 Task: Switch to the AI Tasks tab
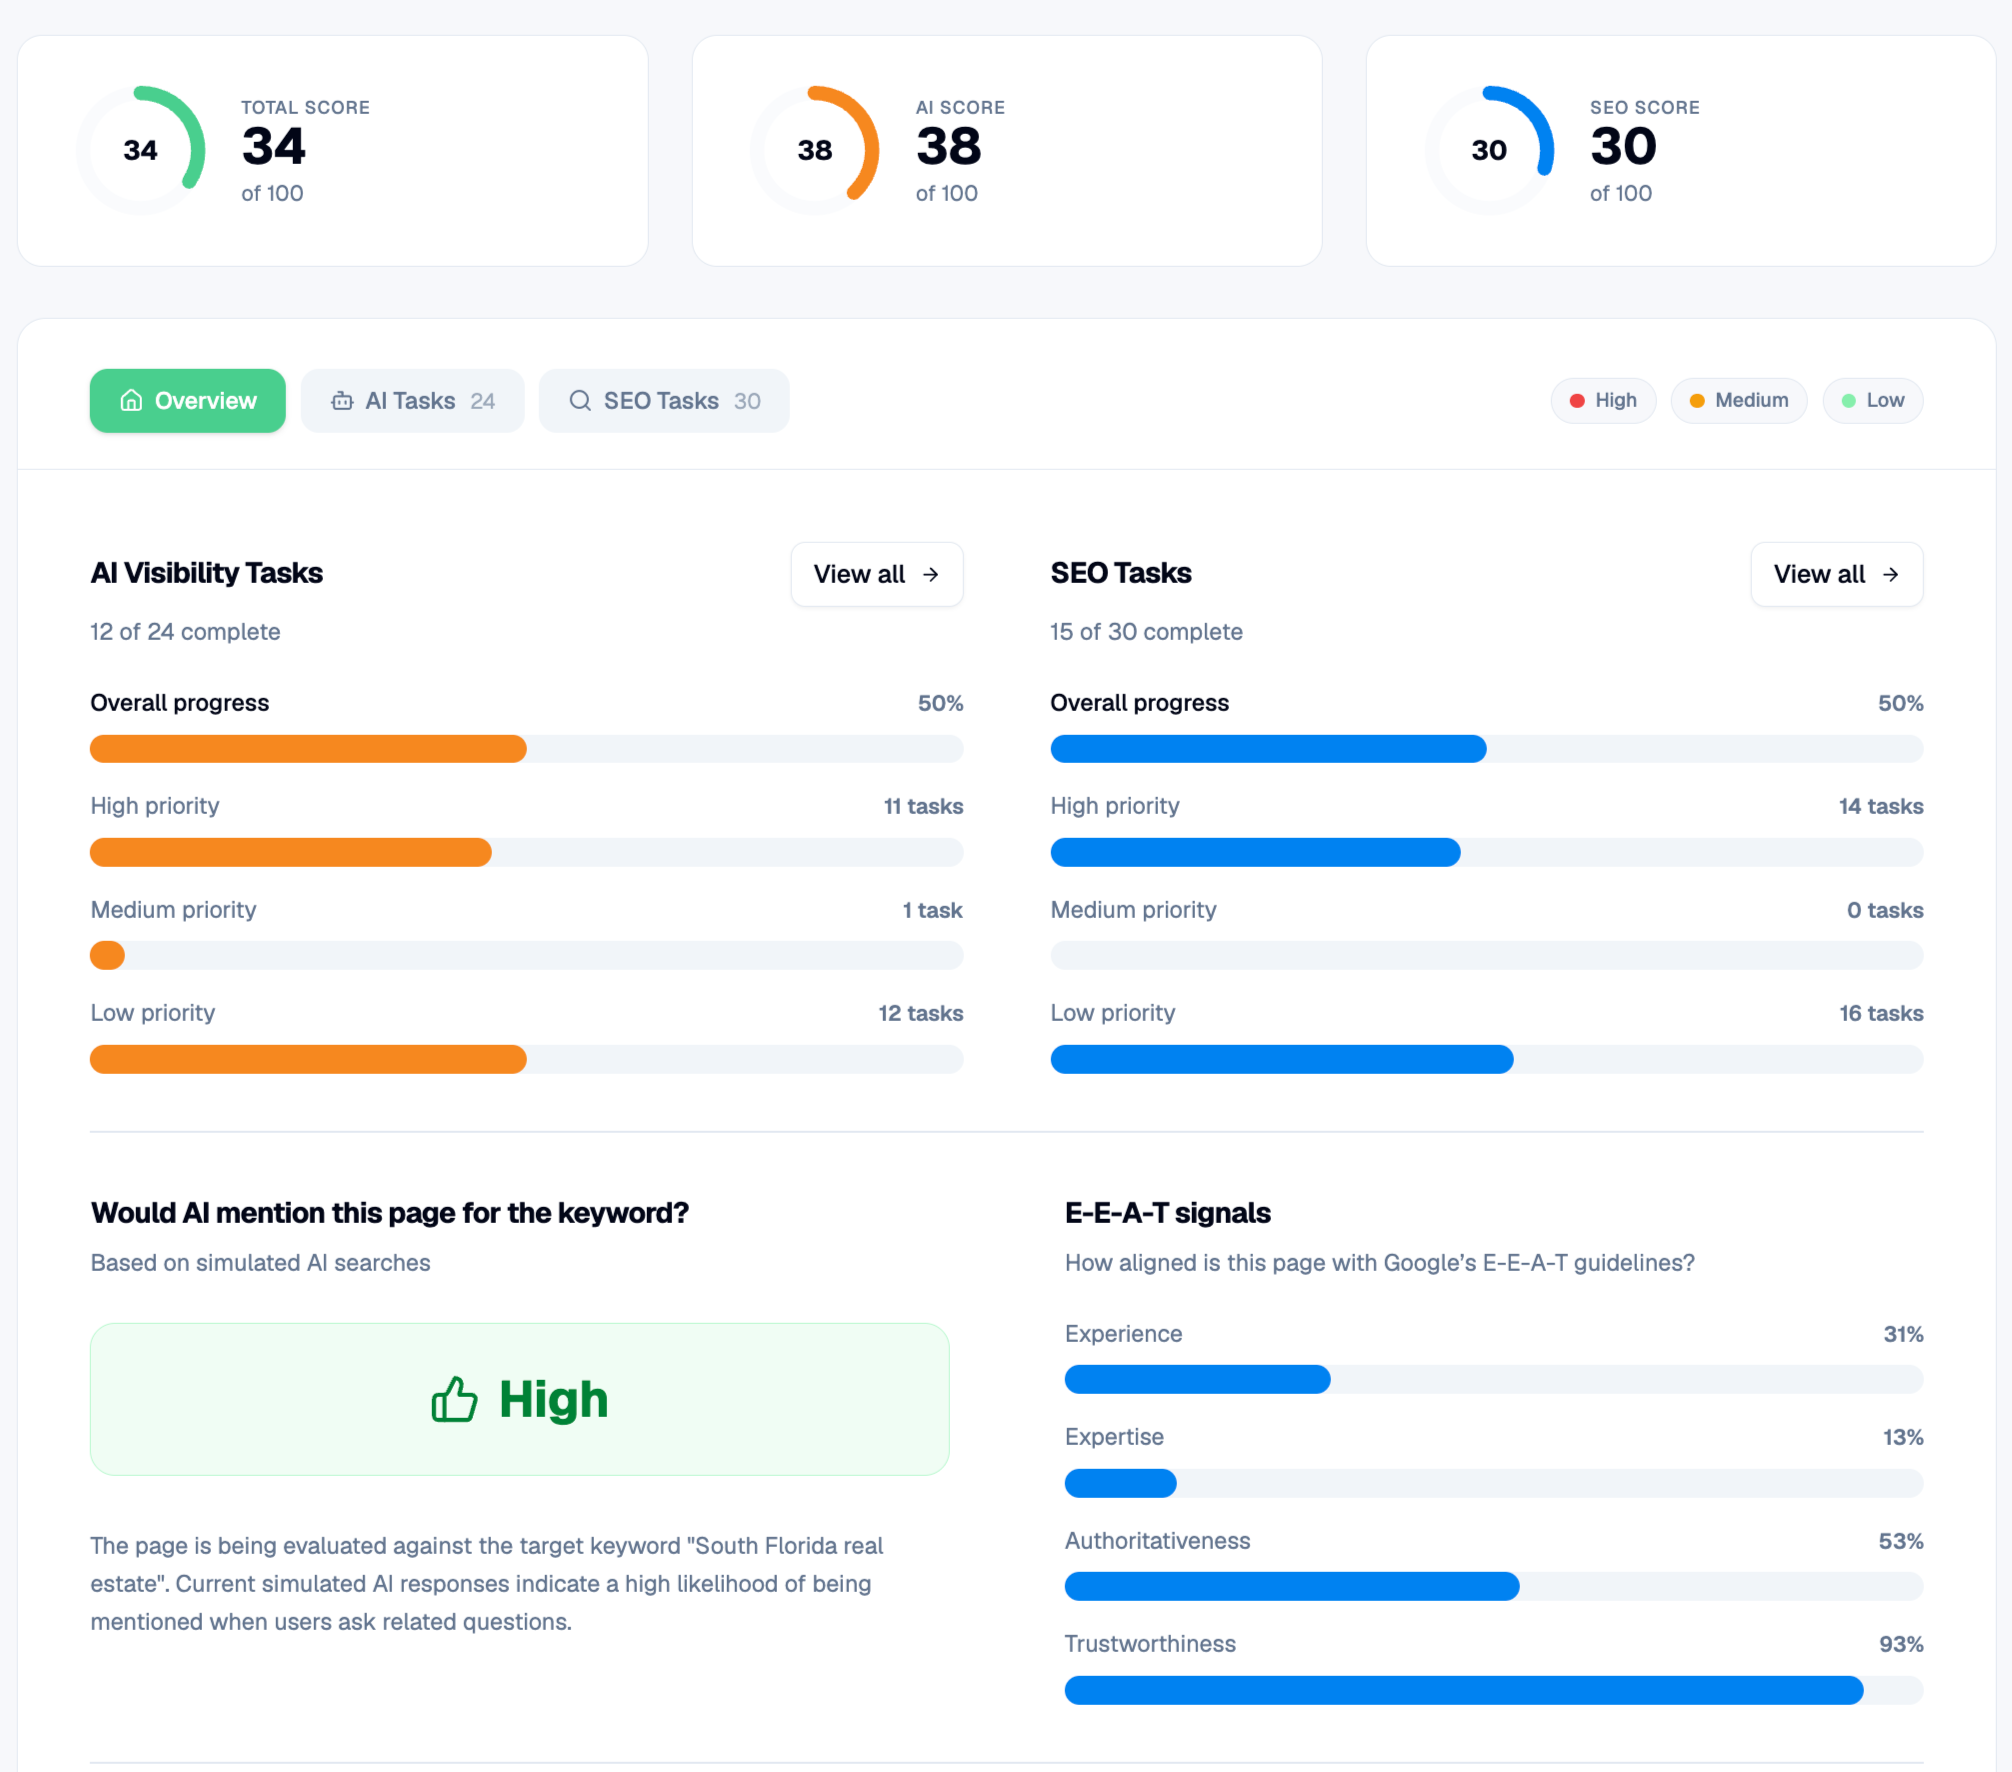[413, 401]
